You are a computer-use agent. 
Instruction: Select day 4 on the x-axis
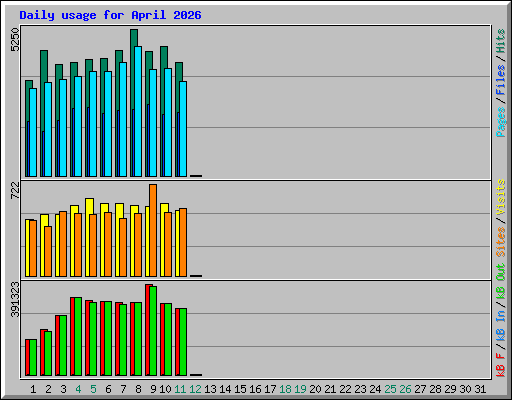coord(78,389)
